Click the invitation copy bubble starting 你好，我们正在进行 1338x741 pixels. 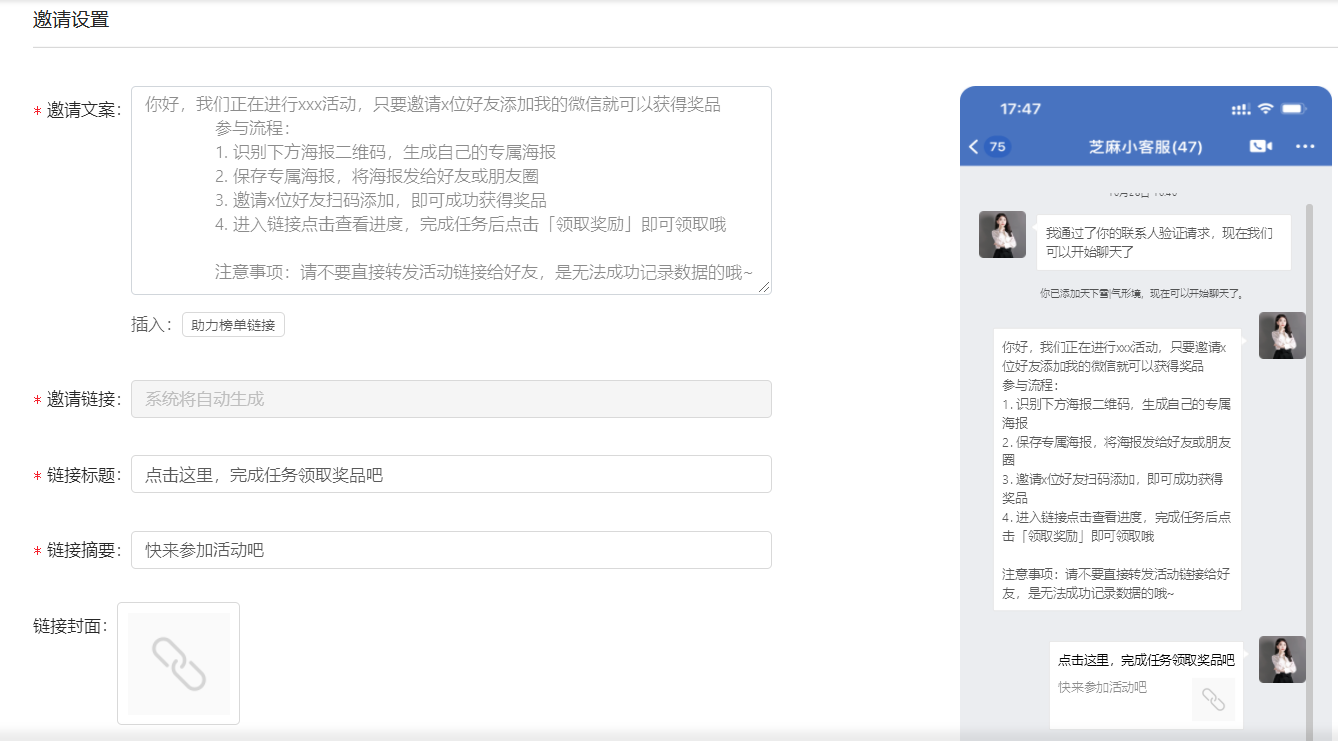tap(1117, 469)
